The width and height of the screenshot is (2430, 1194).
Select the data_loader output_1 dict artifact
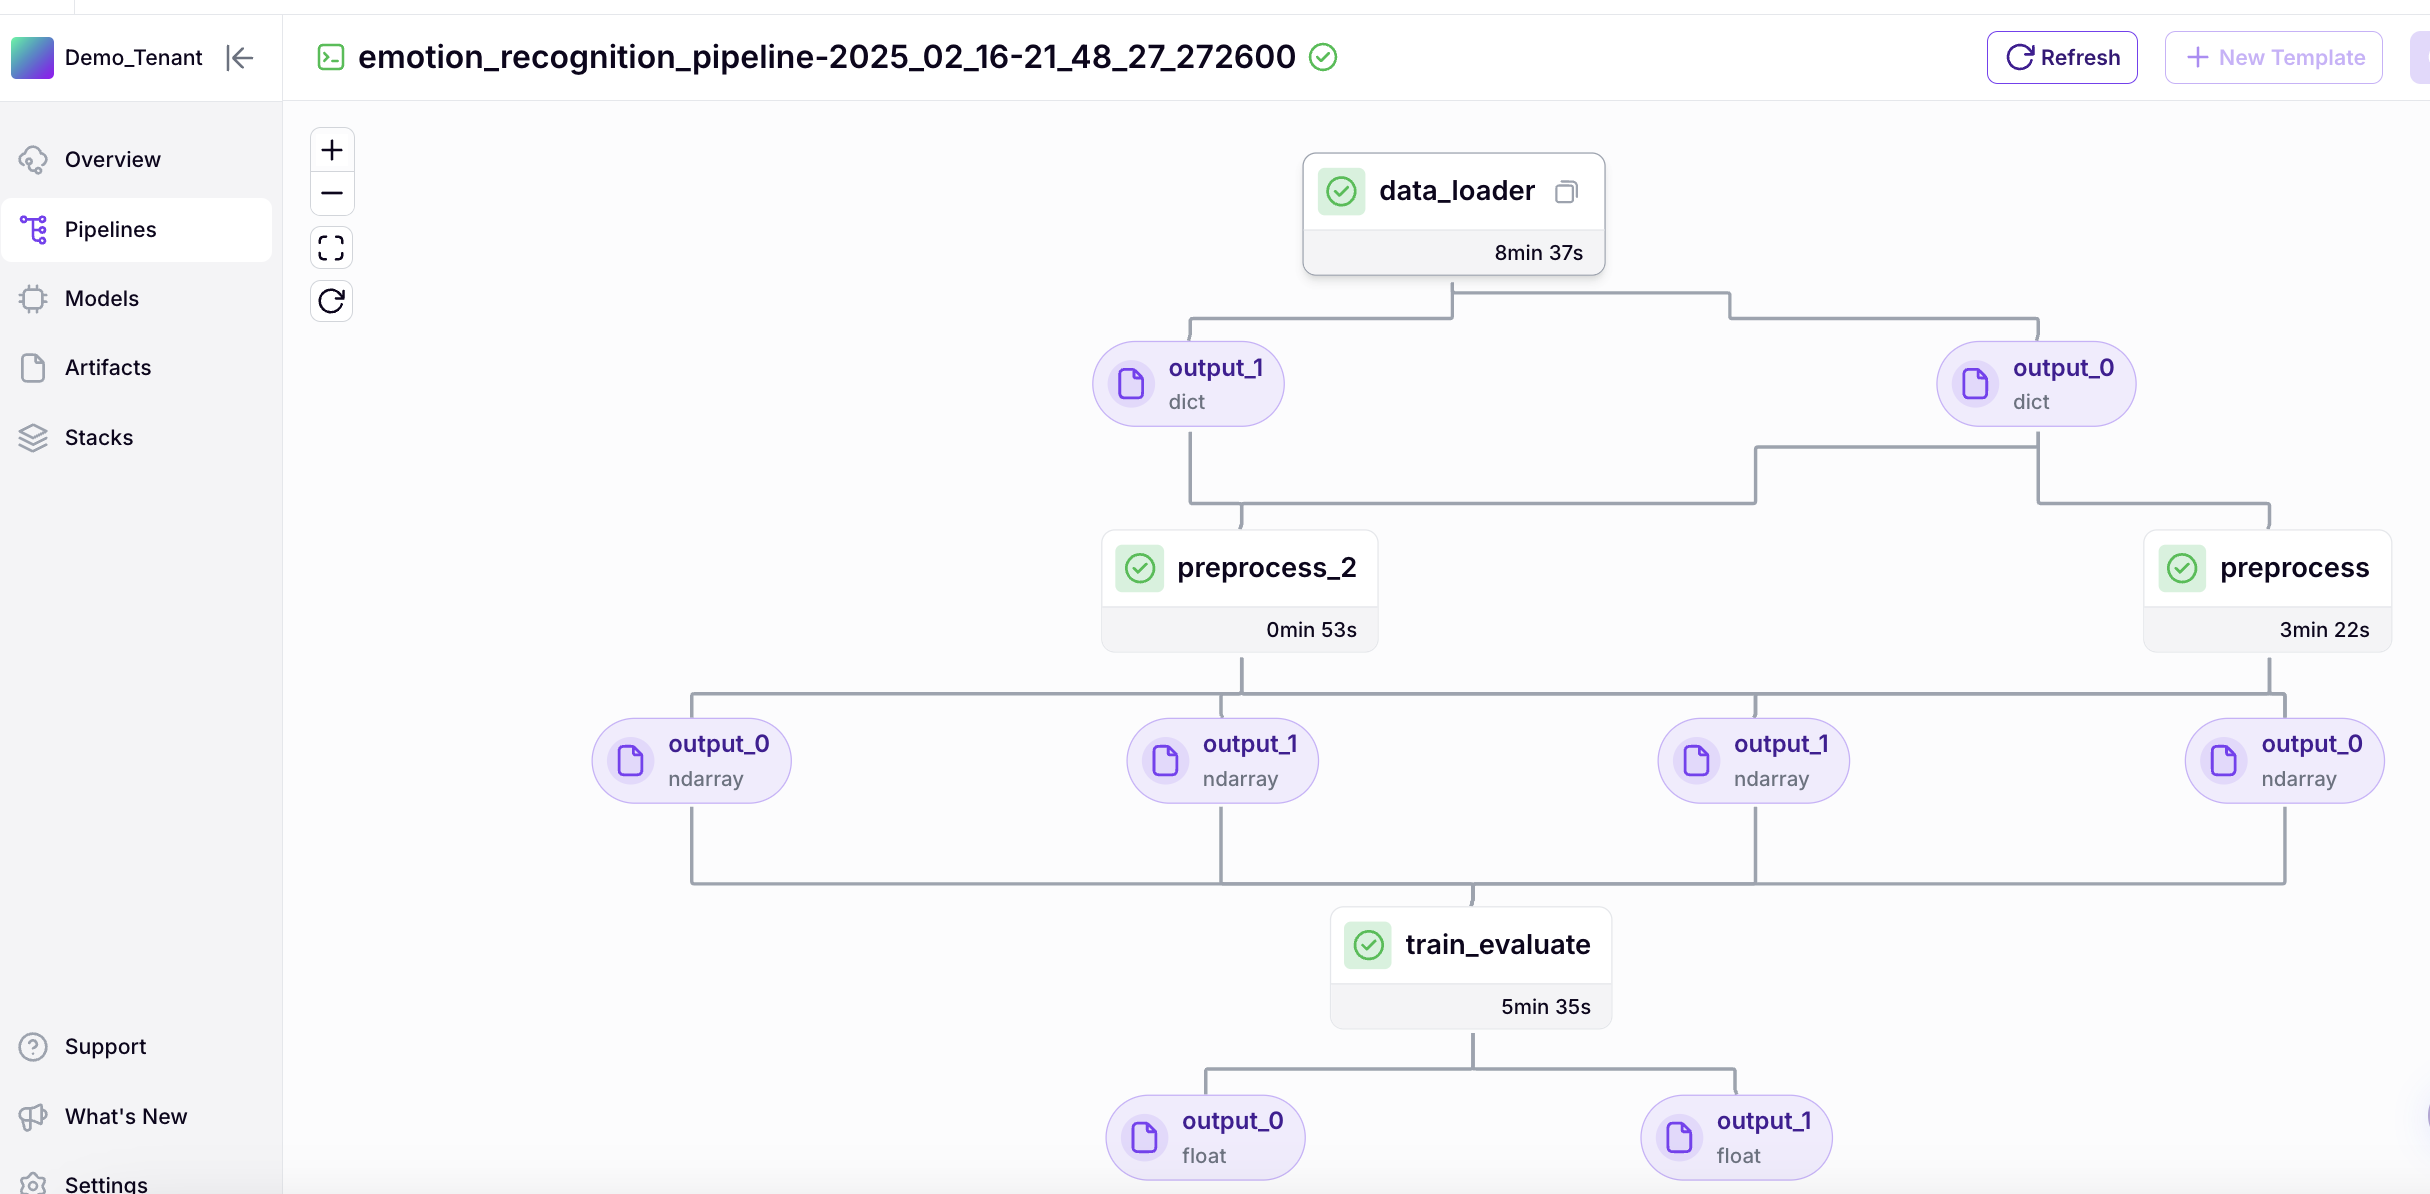pyautogui.click(x=1188, y=384)
